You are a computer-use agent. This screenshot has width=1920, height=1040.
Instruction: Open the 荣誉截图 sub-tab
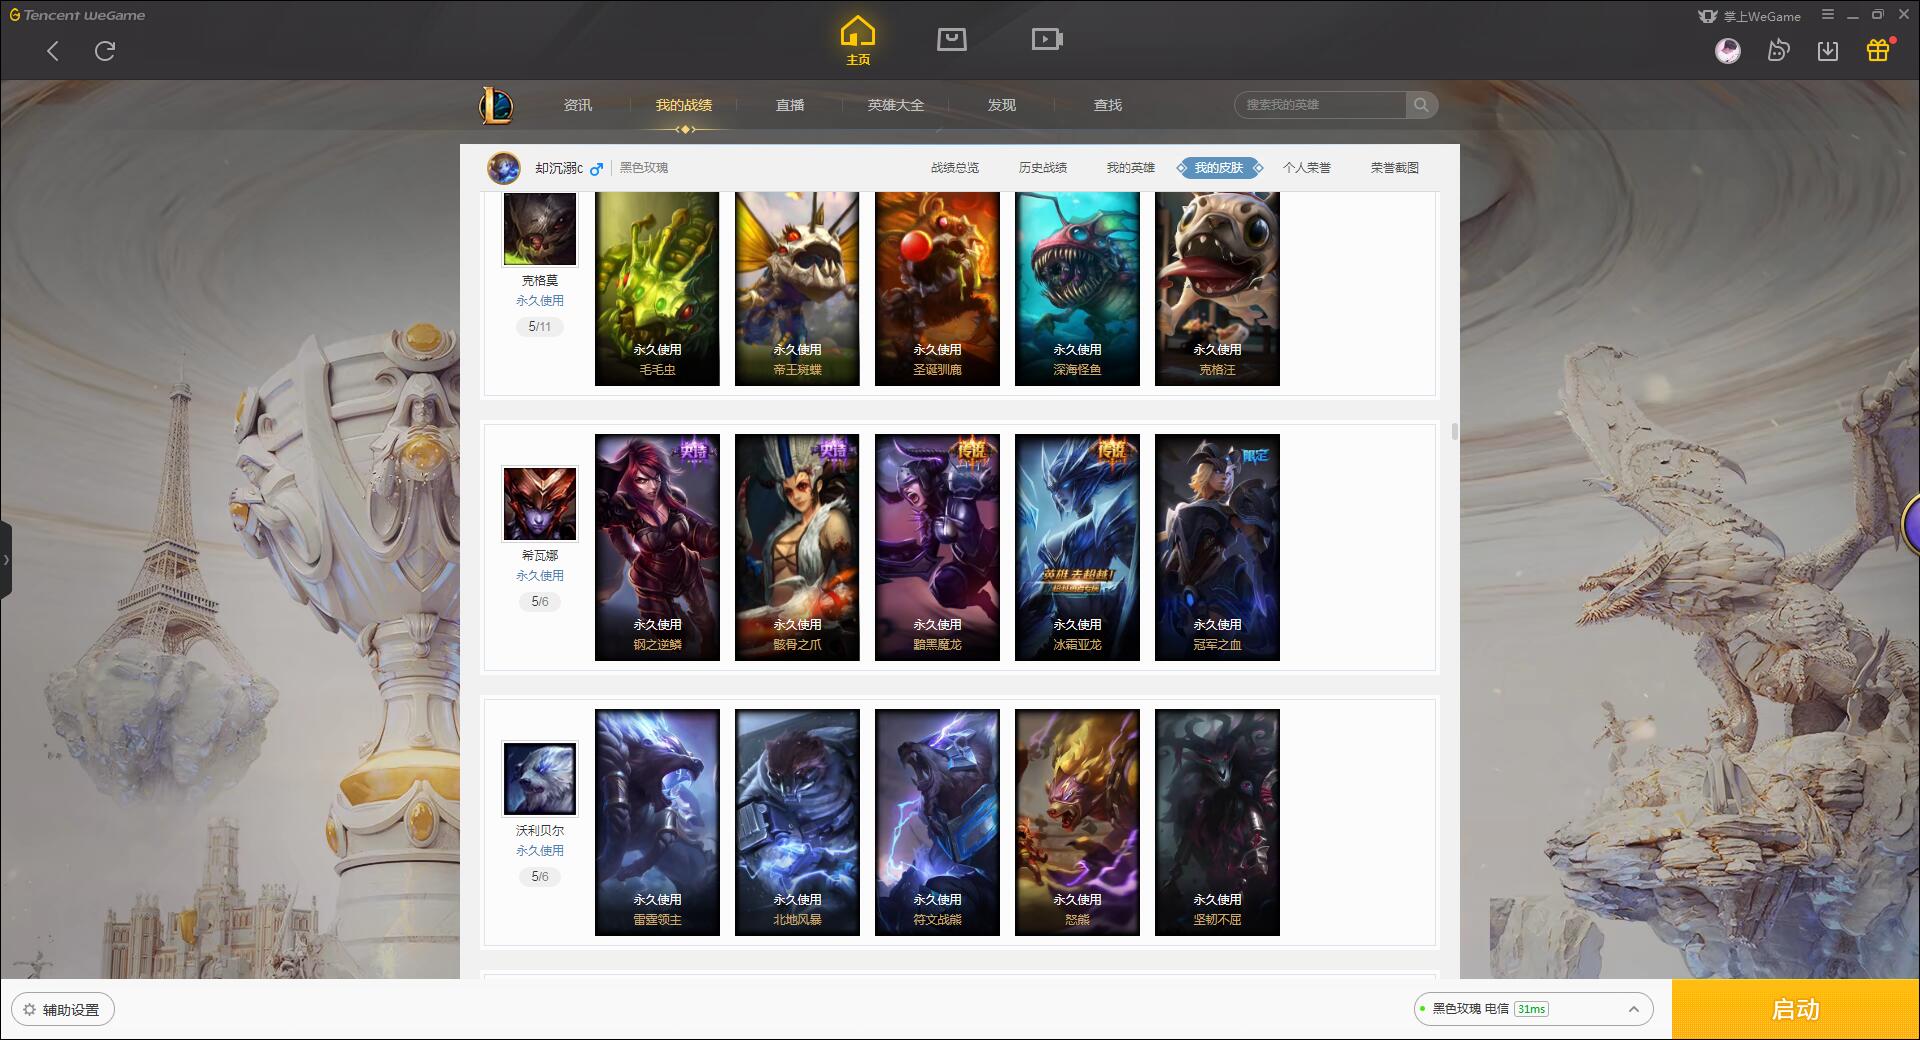click(1395, 168)
